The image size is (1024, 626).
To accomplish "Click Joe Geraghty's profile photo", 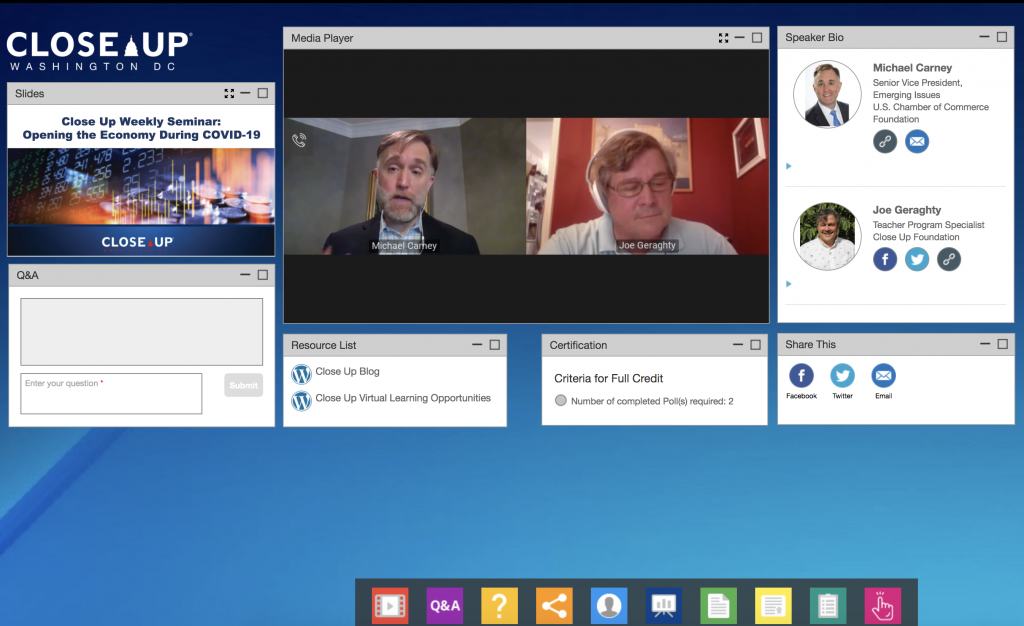I will click(827, 236).
